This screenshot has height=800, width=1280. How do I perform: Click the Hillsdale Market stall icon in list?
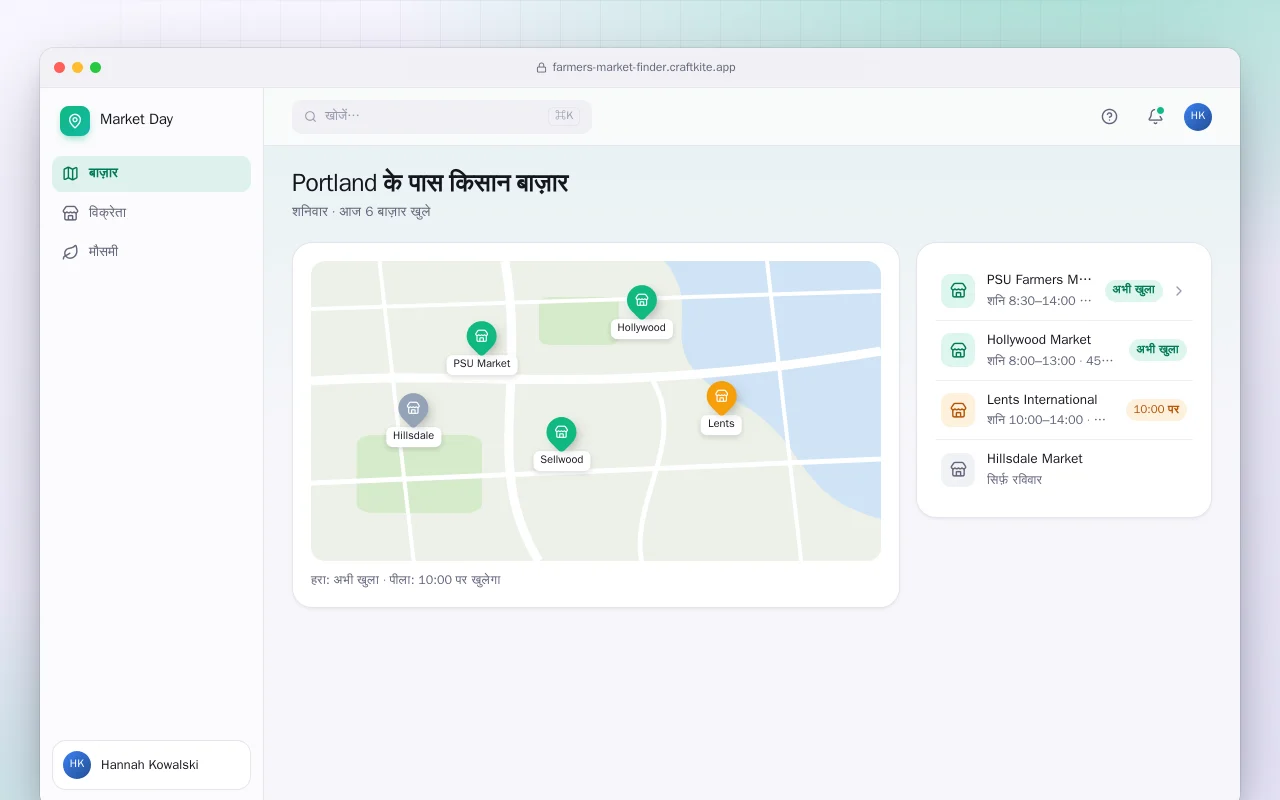958,470
